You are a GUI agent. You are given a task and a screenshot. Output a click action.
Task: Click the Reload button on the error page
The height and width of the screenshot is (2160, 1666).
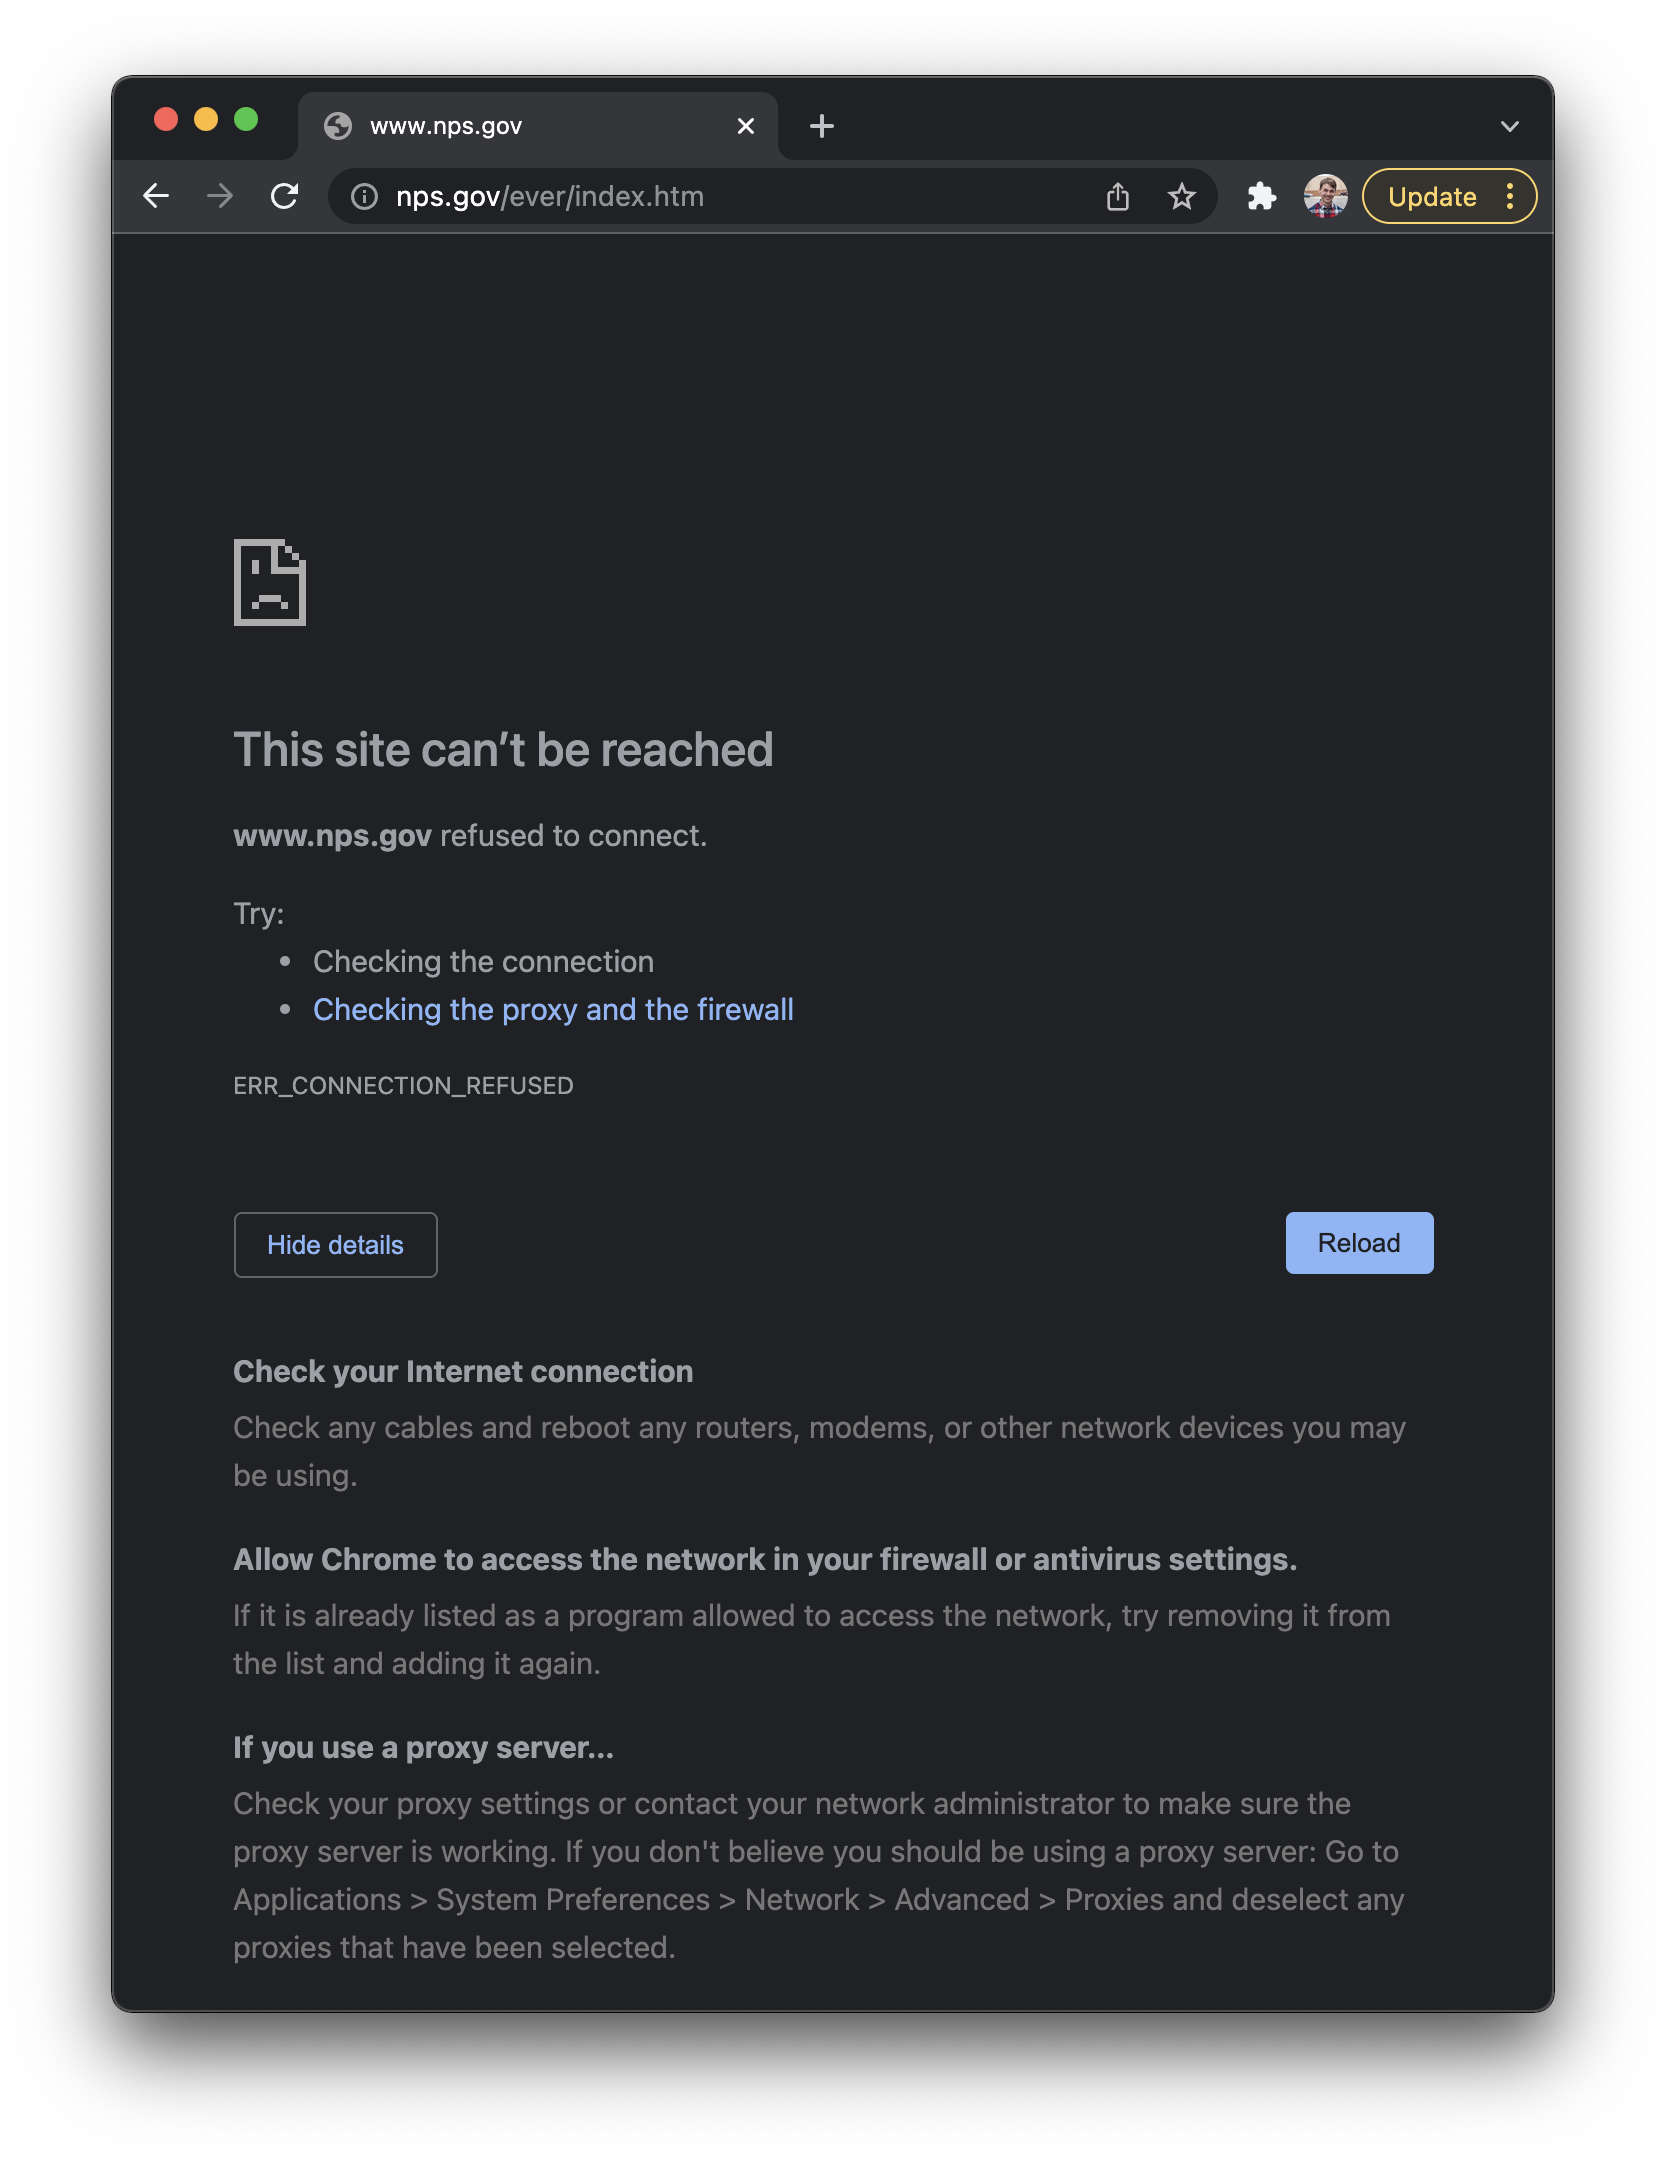(x=1358, y=1243)
